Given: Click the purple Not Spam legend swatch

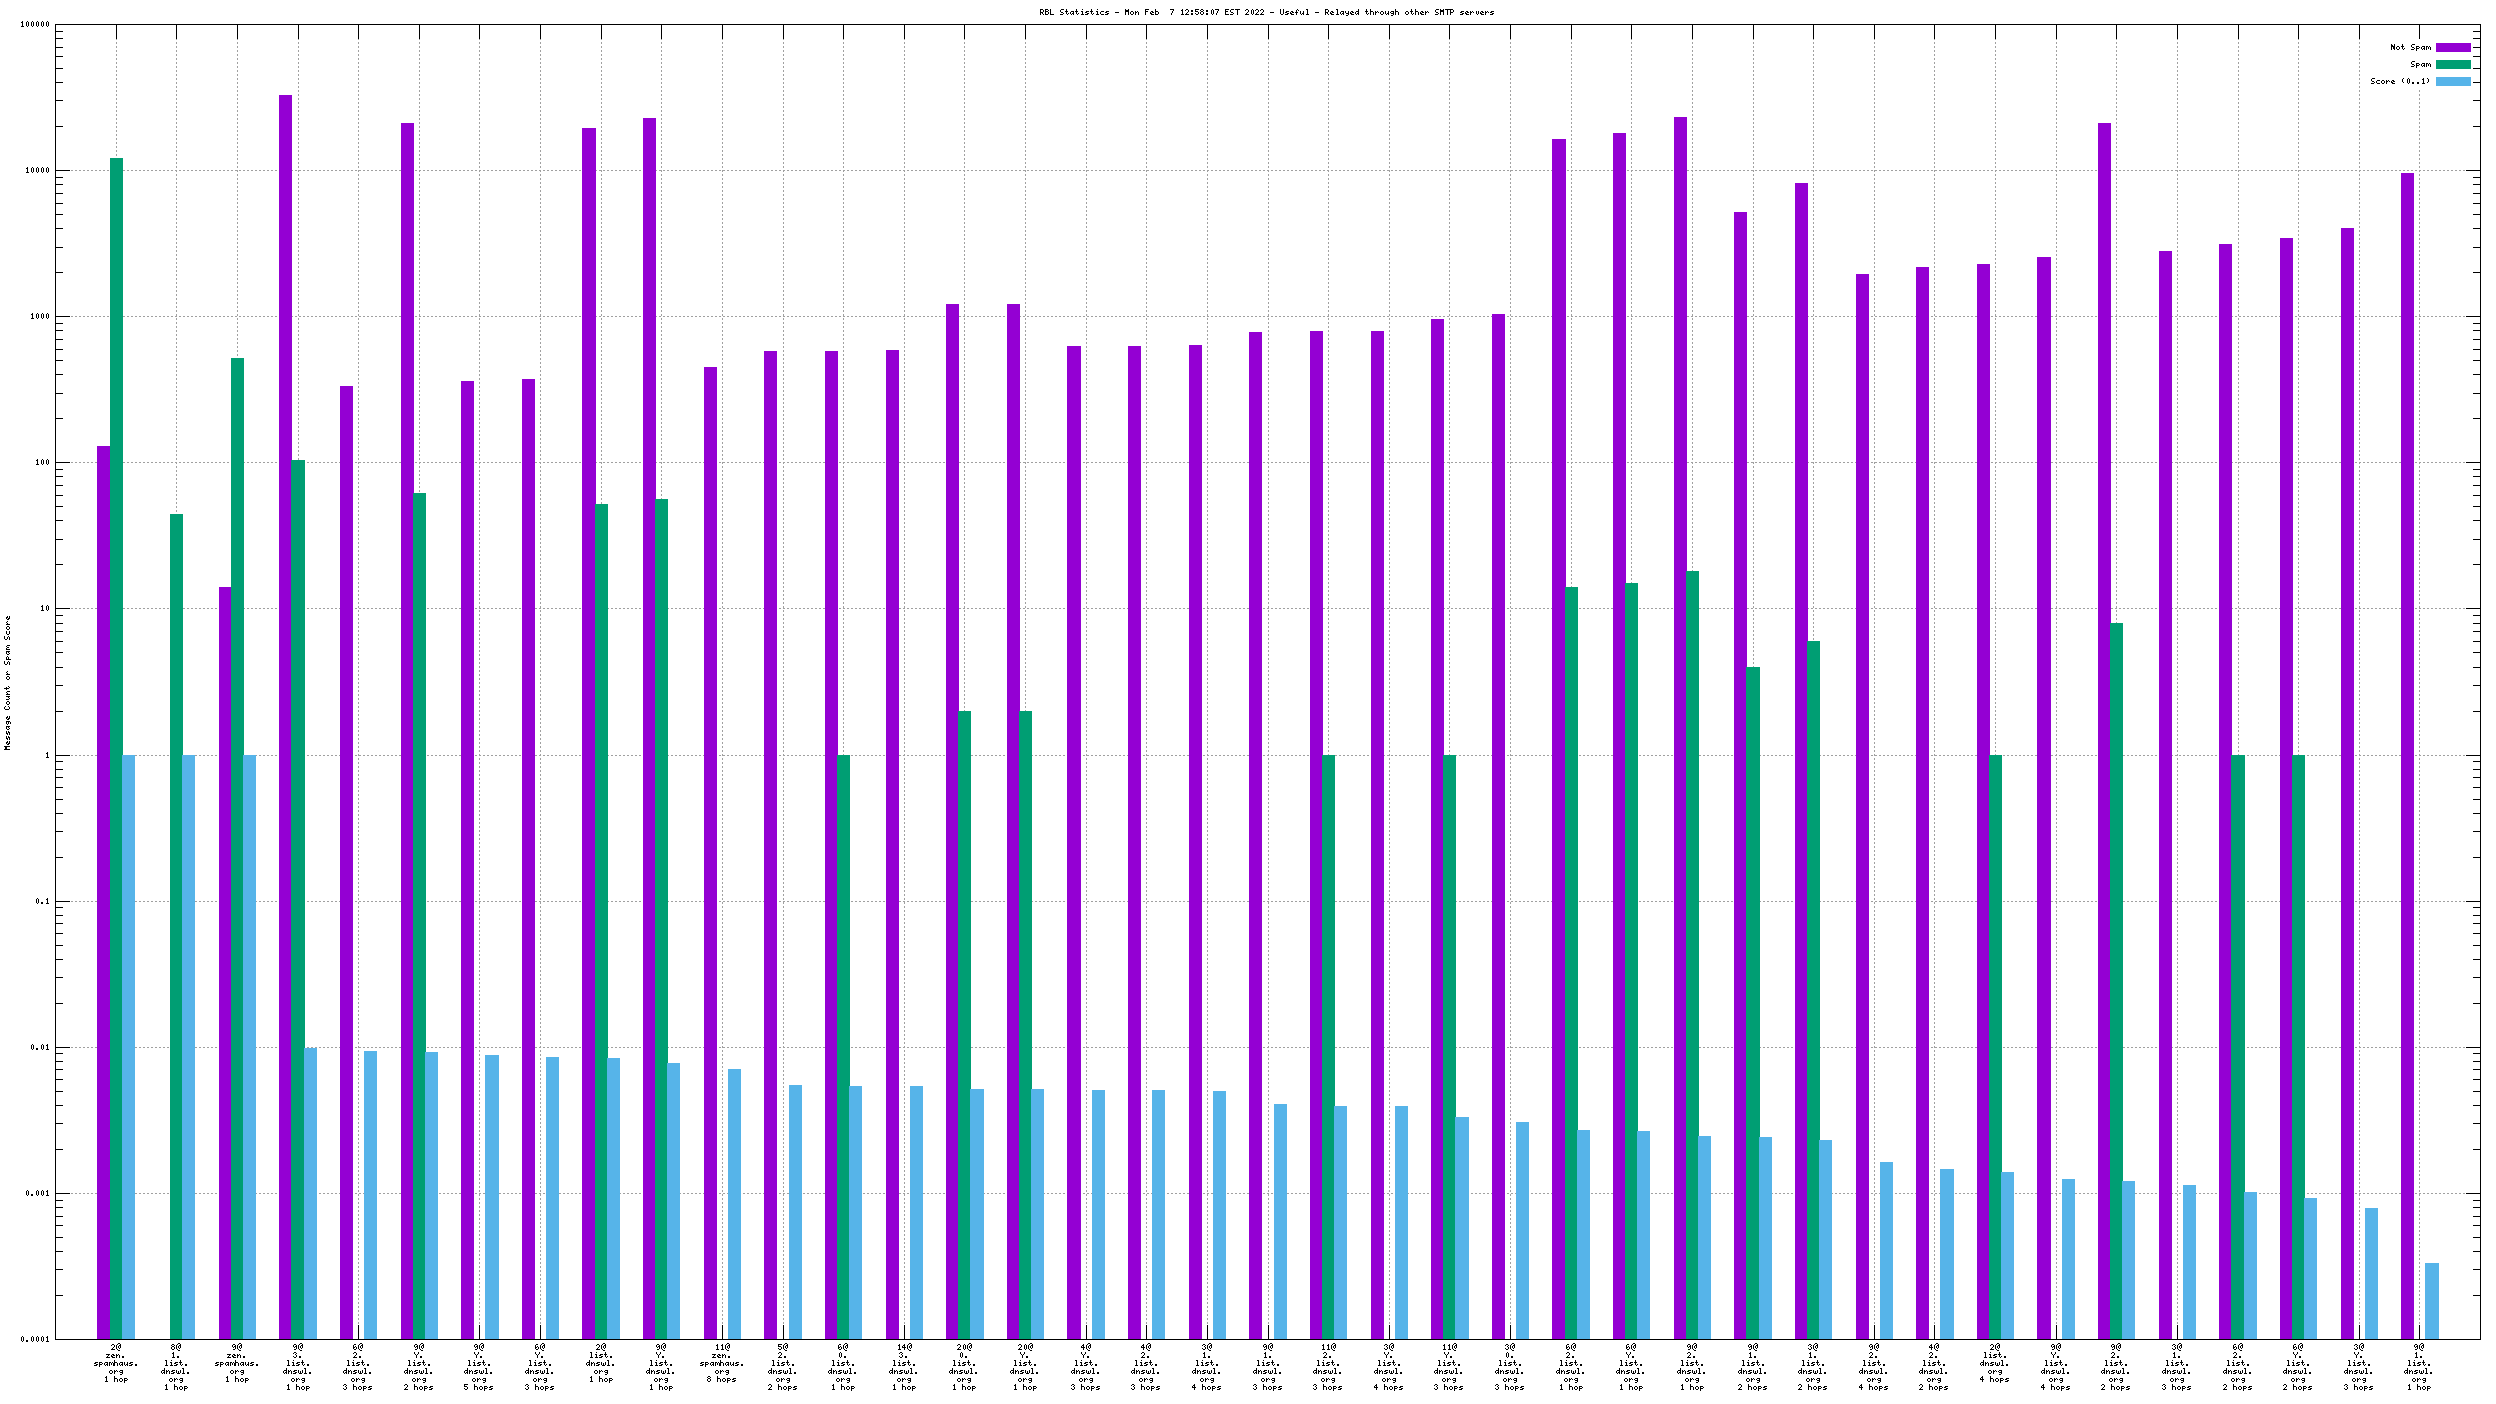Looking at the screenshot, I should 2452,47.
